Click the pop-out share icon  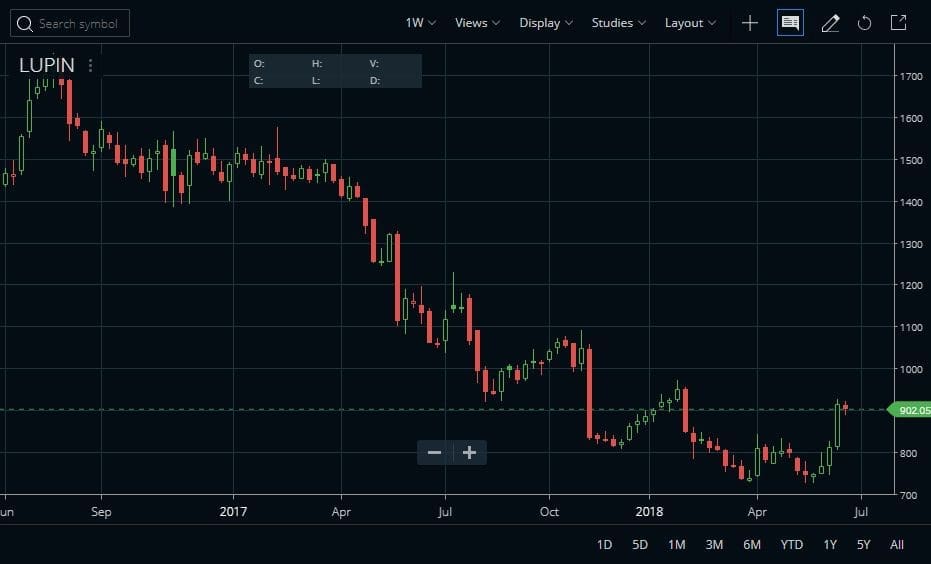[898, 23]
